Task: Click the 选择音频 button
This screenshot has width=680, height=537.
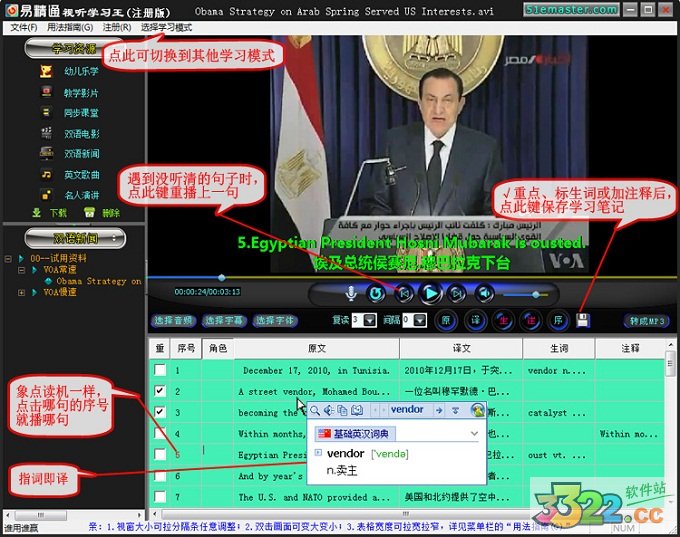Action: pyautogui.click(x=173, y=321)
